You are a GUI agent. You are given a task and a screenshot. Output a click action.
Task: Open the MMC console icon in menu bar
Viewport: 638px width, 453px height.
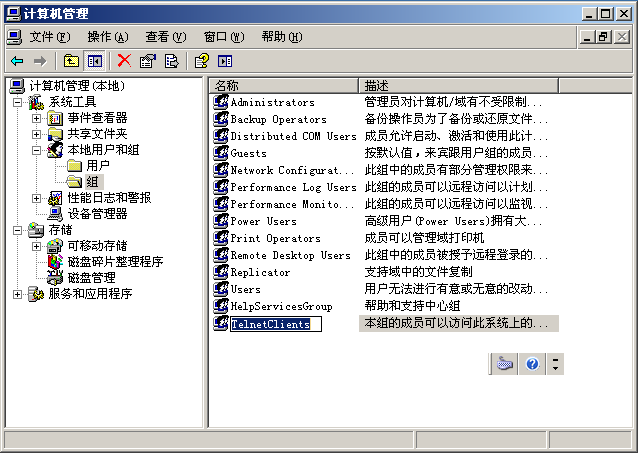[14, 37]
